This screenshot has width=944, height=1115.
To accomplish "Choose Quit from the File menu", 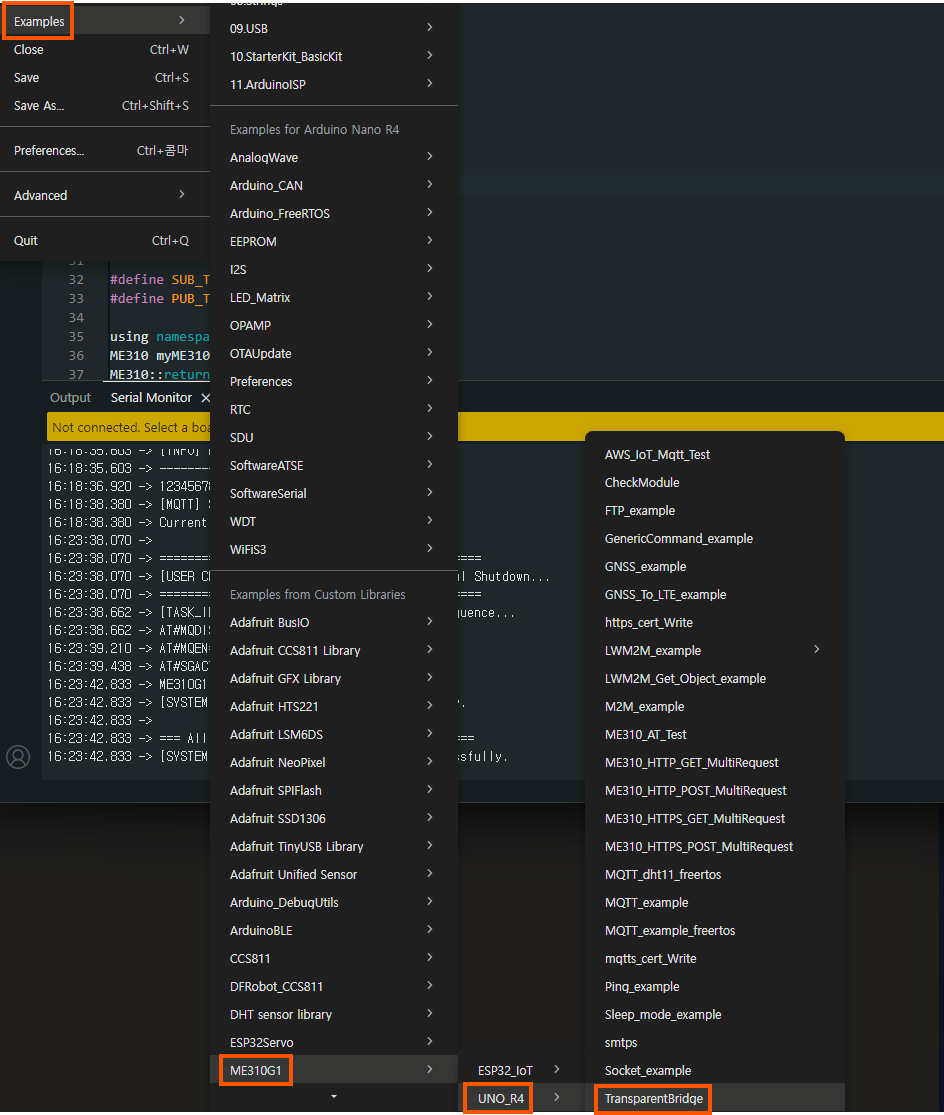I will 105,240.
